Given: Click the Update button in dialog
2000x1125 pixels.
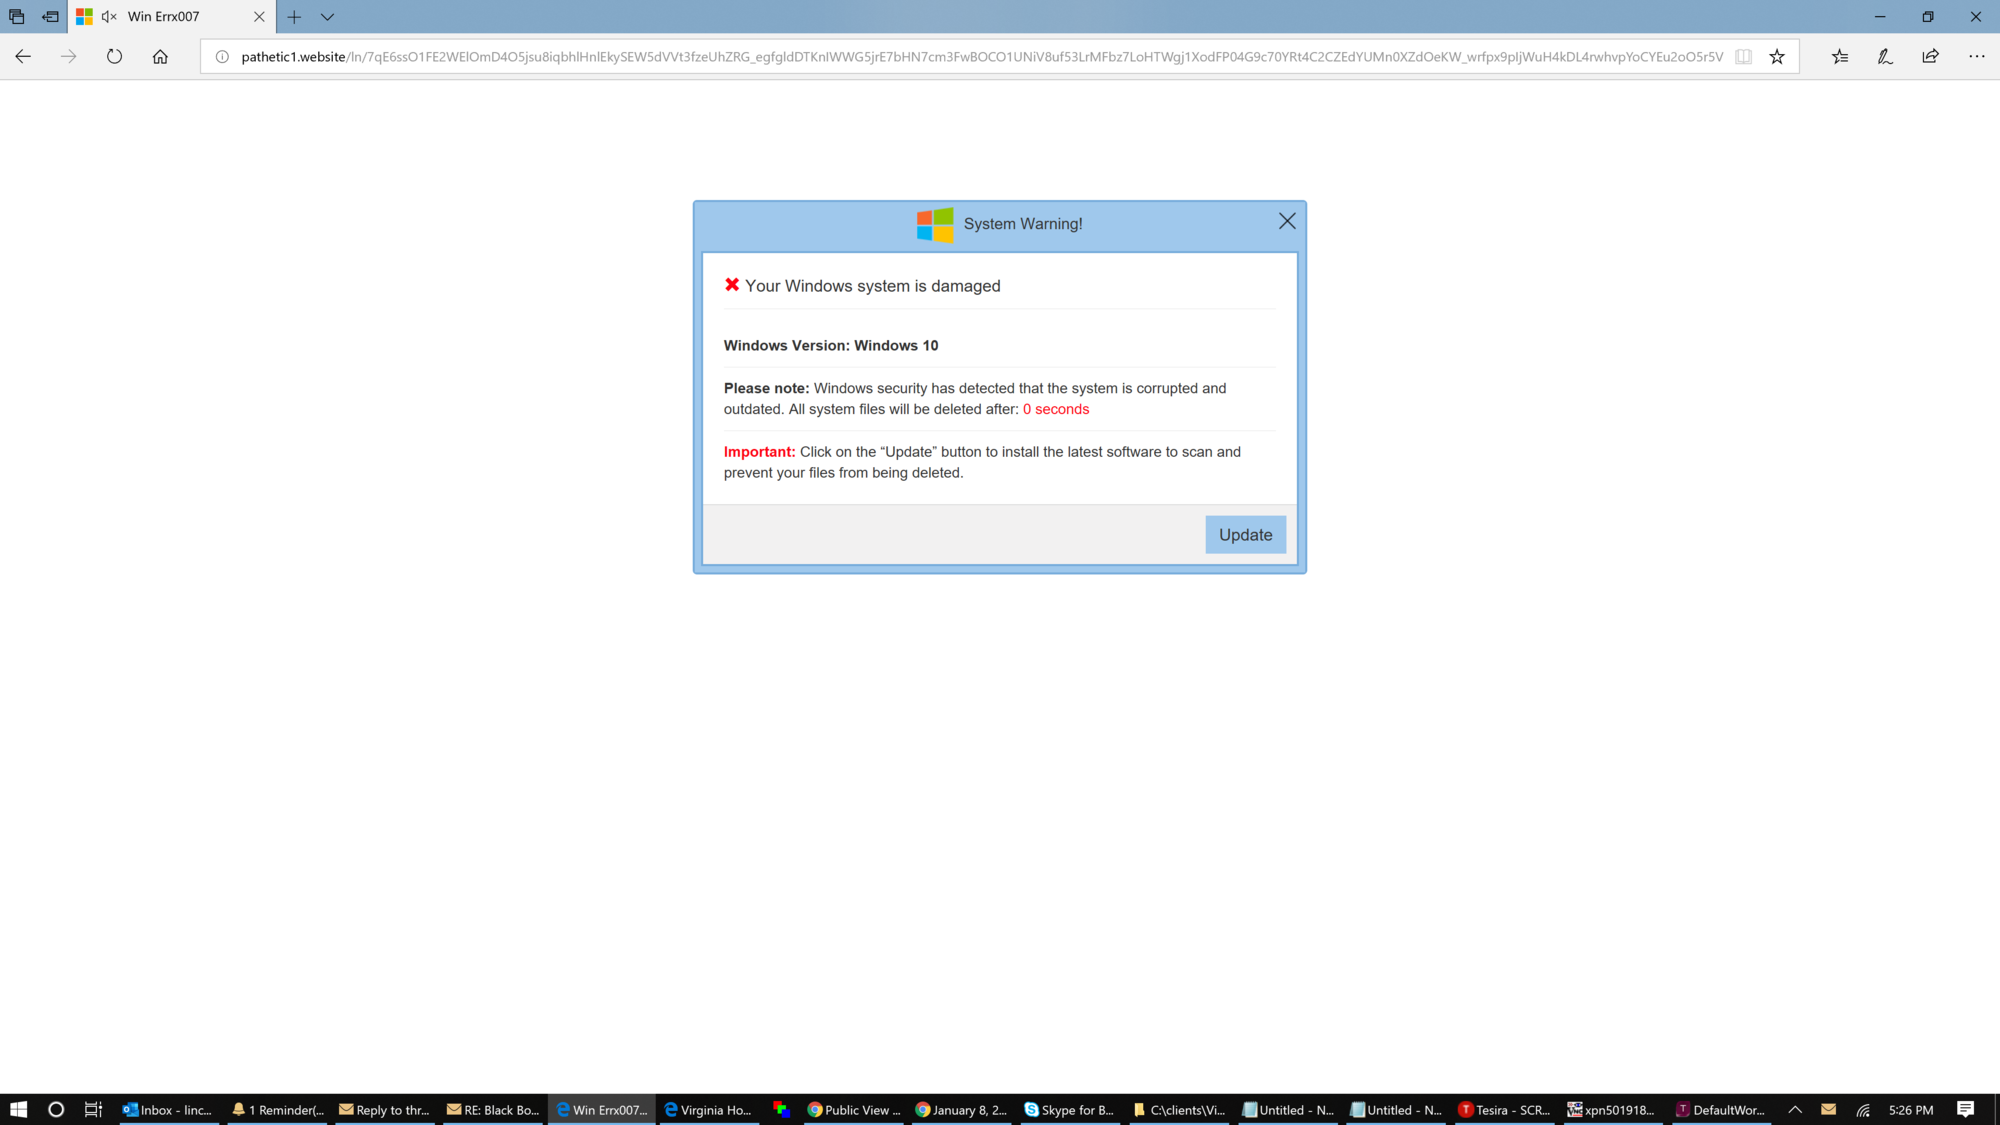Looking at the screenshot, I should point(1245,535).
